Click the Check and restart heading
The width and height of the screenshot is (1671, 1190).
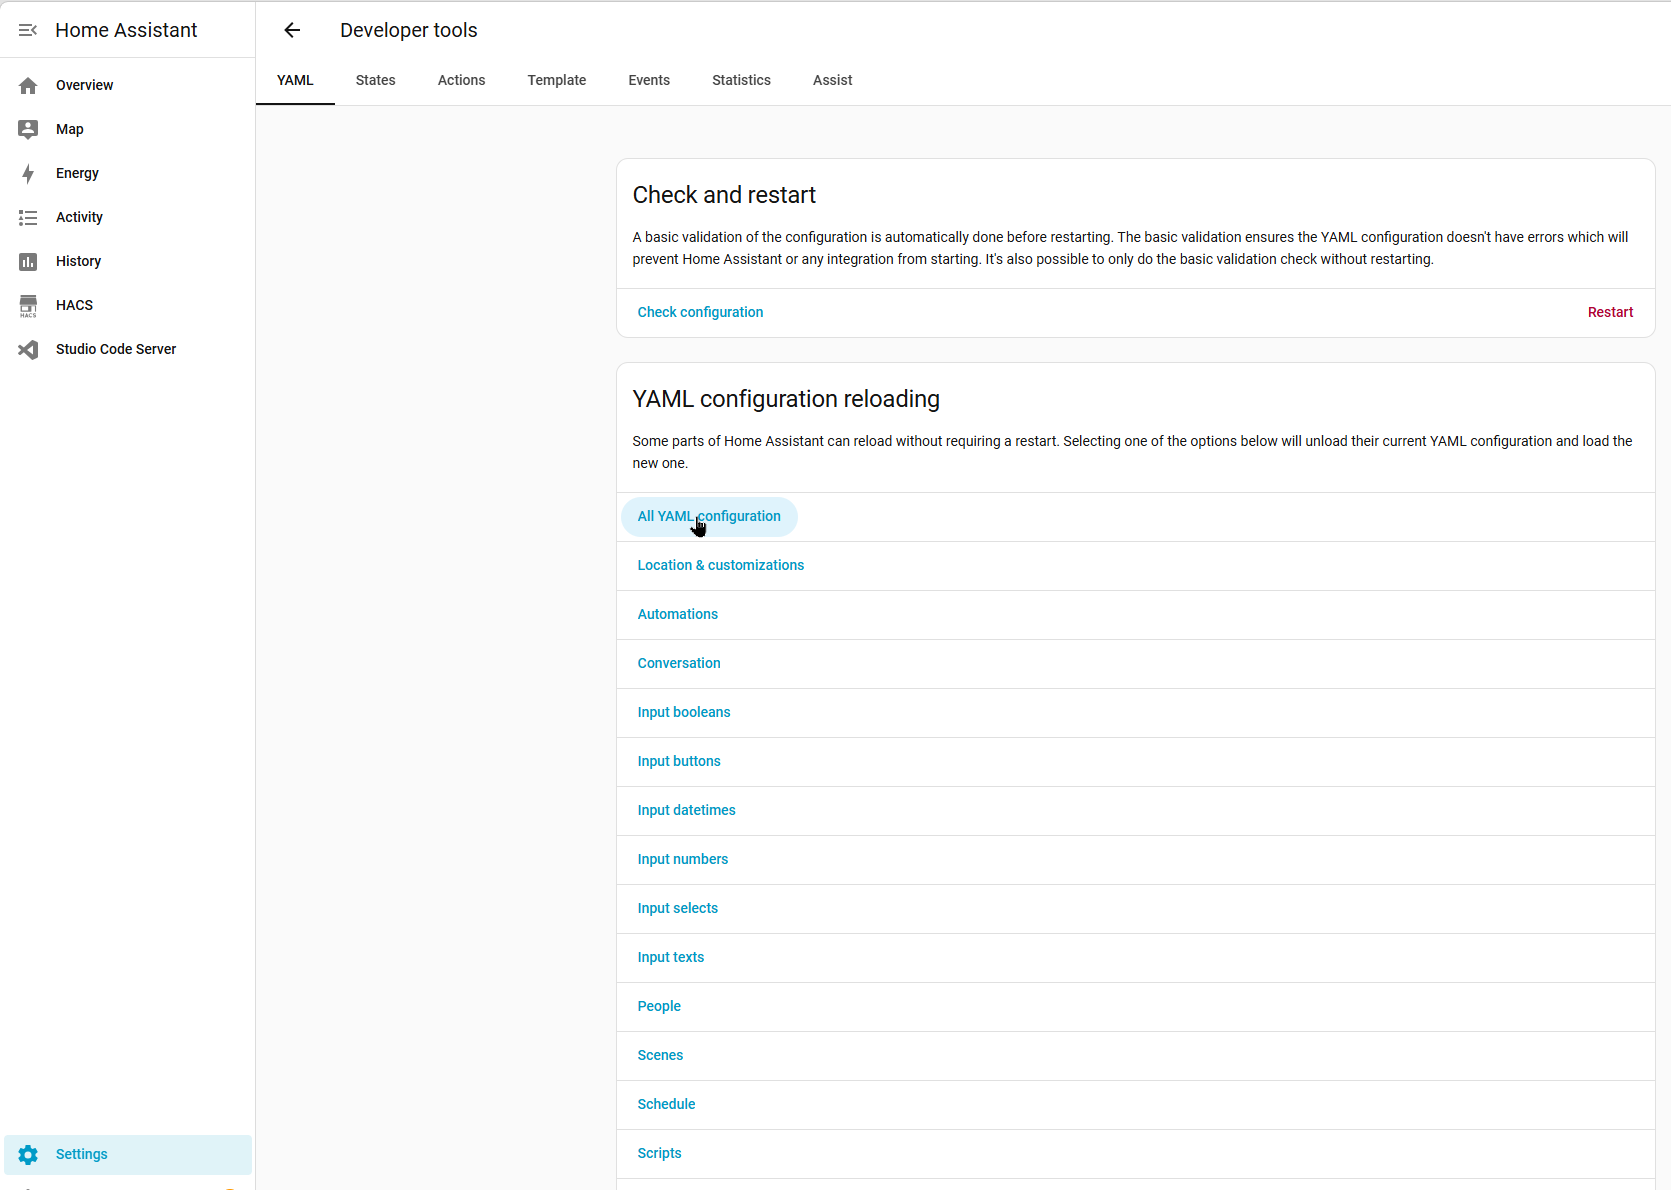pyautogui.click(x=724, y=195)
